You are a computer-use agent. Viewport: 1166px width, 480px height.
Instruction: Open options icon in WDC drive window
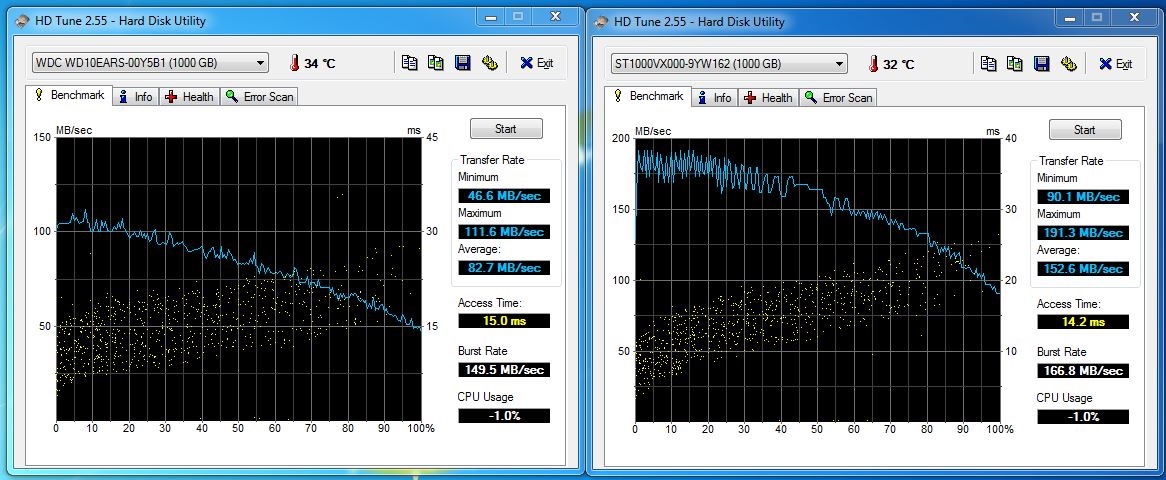pyautogui.click(x=489, y=63)
